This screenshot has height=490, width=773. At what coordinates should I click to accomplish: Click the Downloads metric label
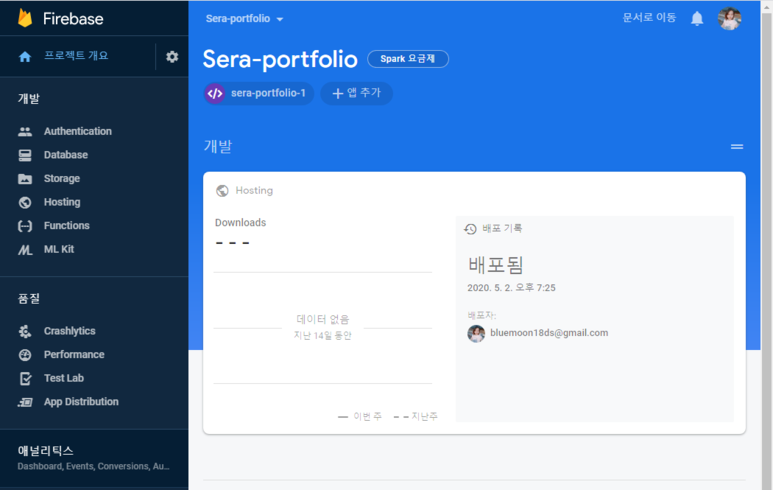coord(240,223)
